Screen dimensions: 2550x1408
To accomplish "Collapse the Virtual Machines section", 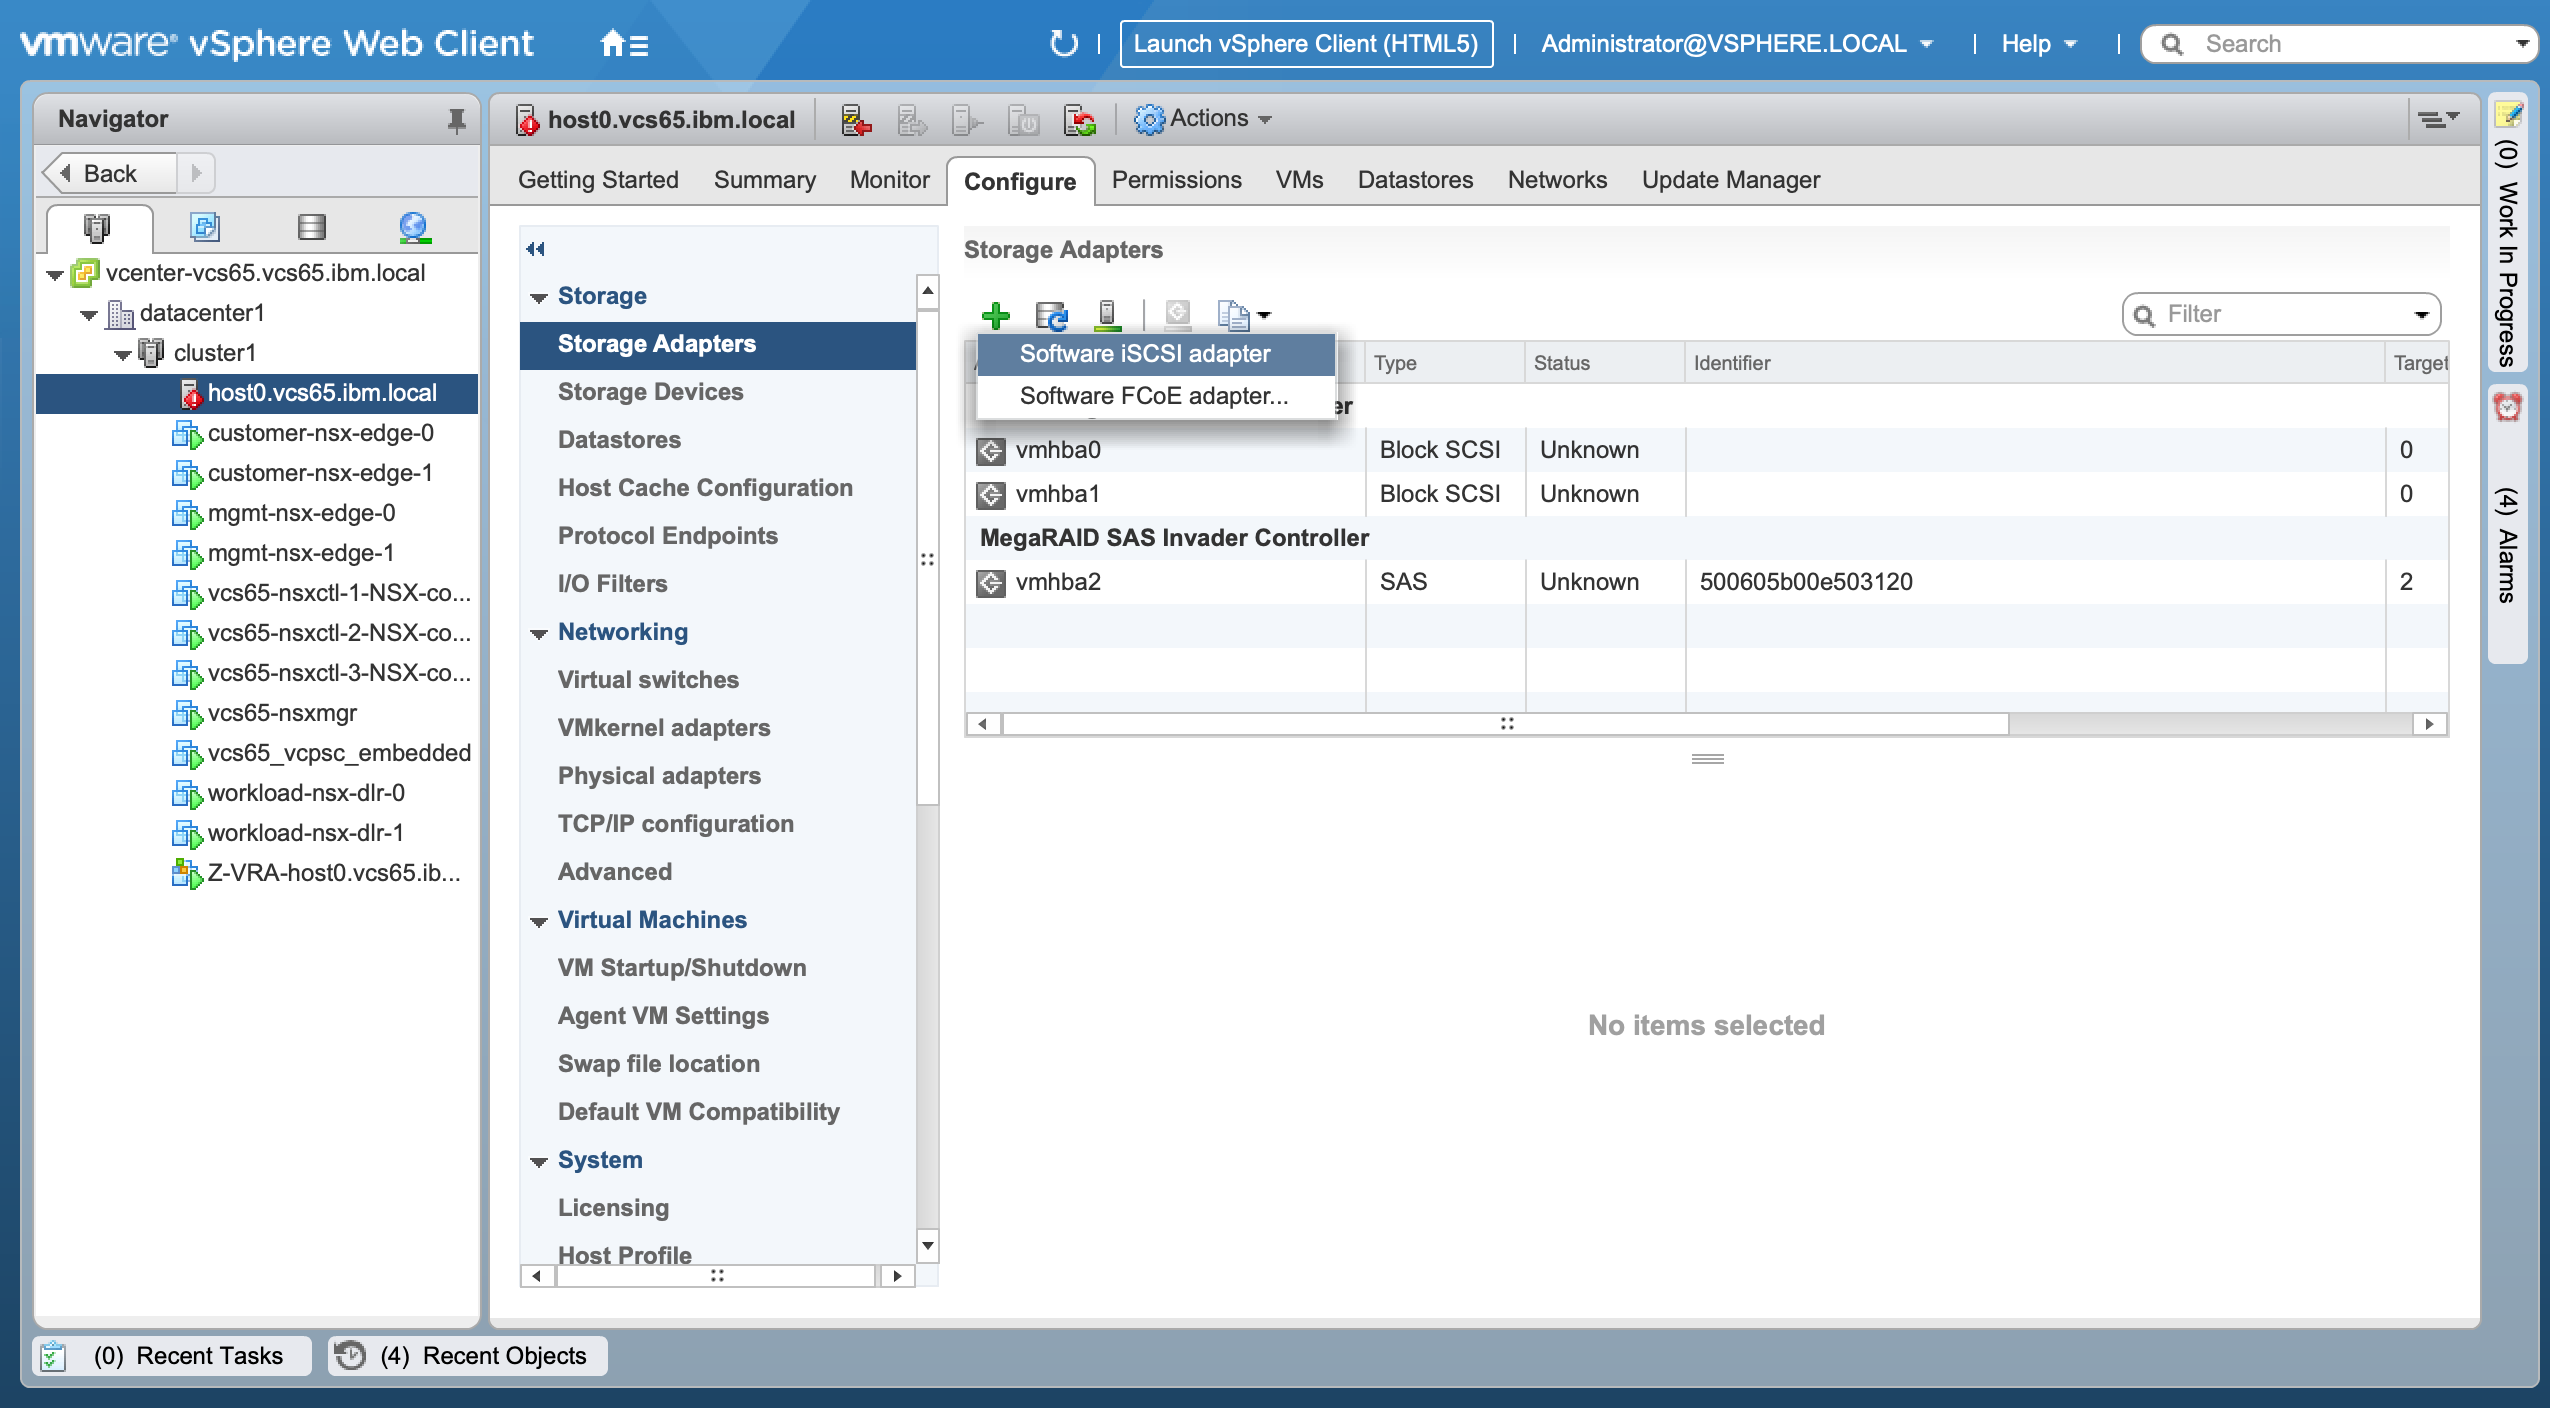I will tap(539, 922).
